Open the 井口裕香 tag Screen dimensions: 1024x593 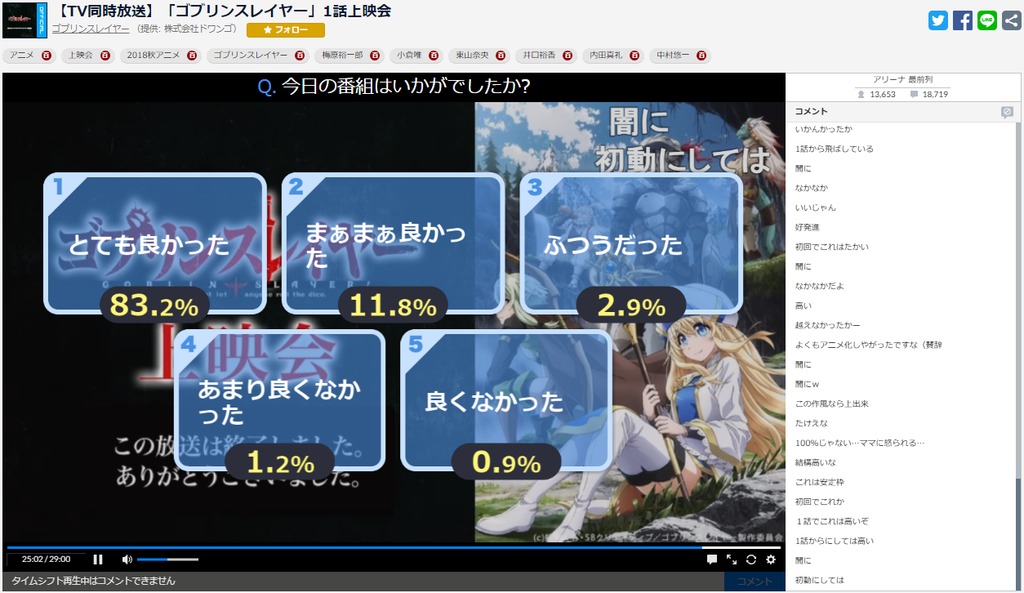[x=539, y=56]
